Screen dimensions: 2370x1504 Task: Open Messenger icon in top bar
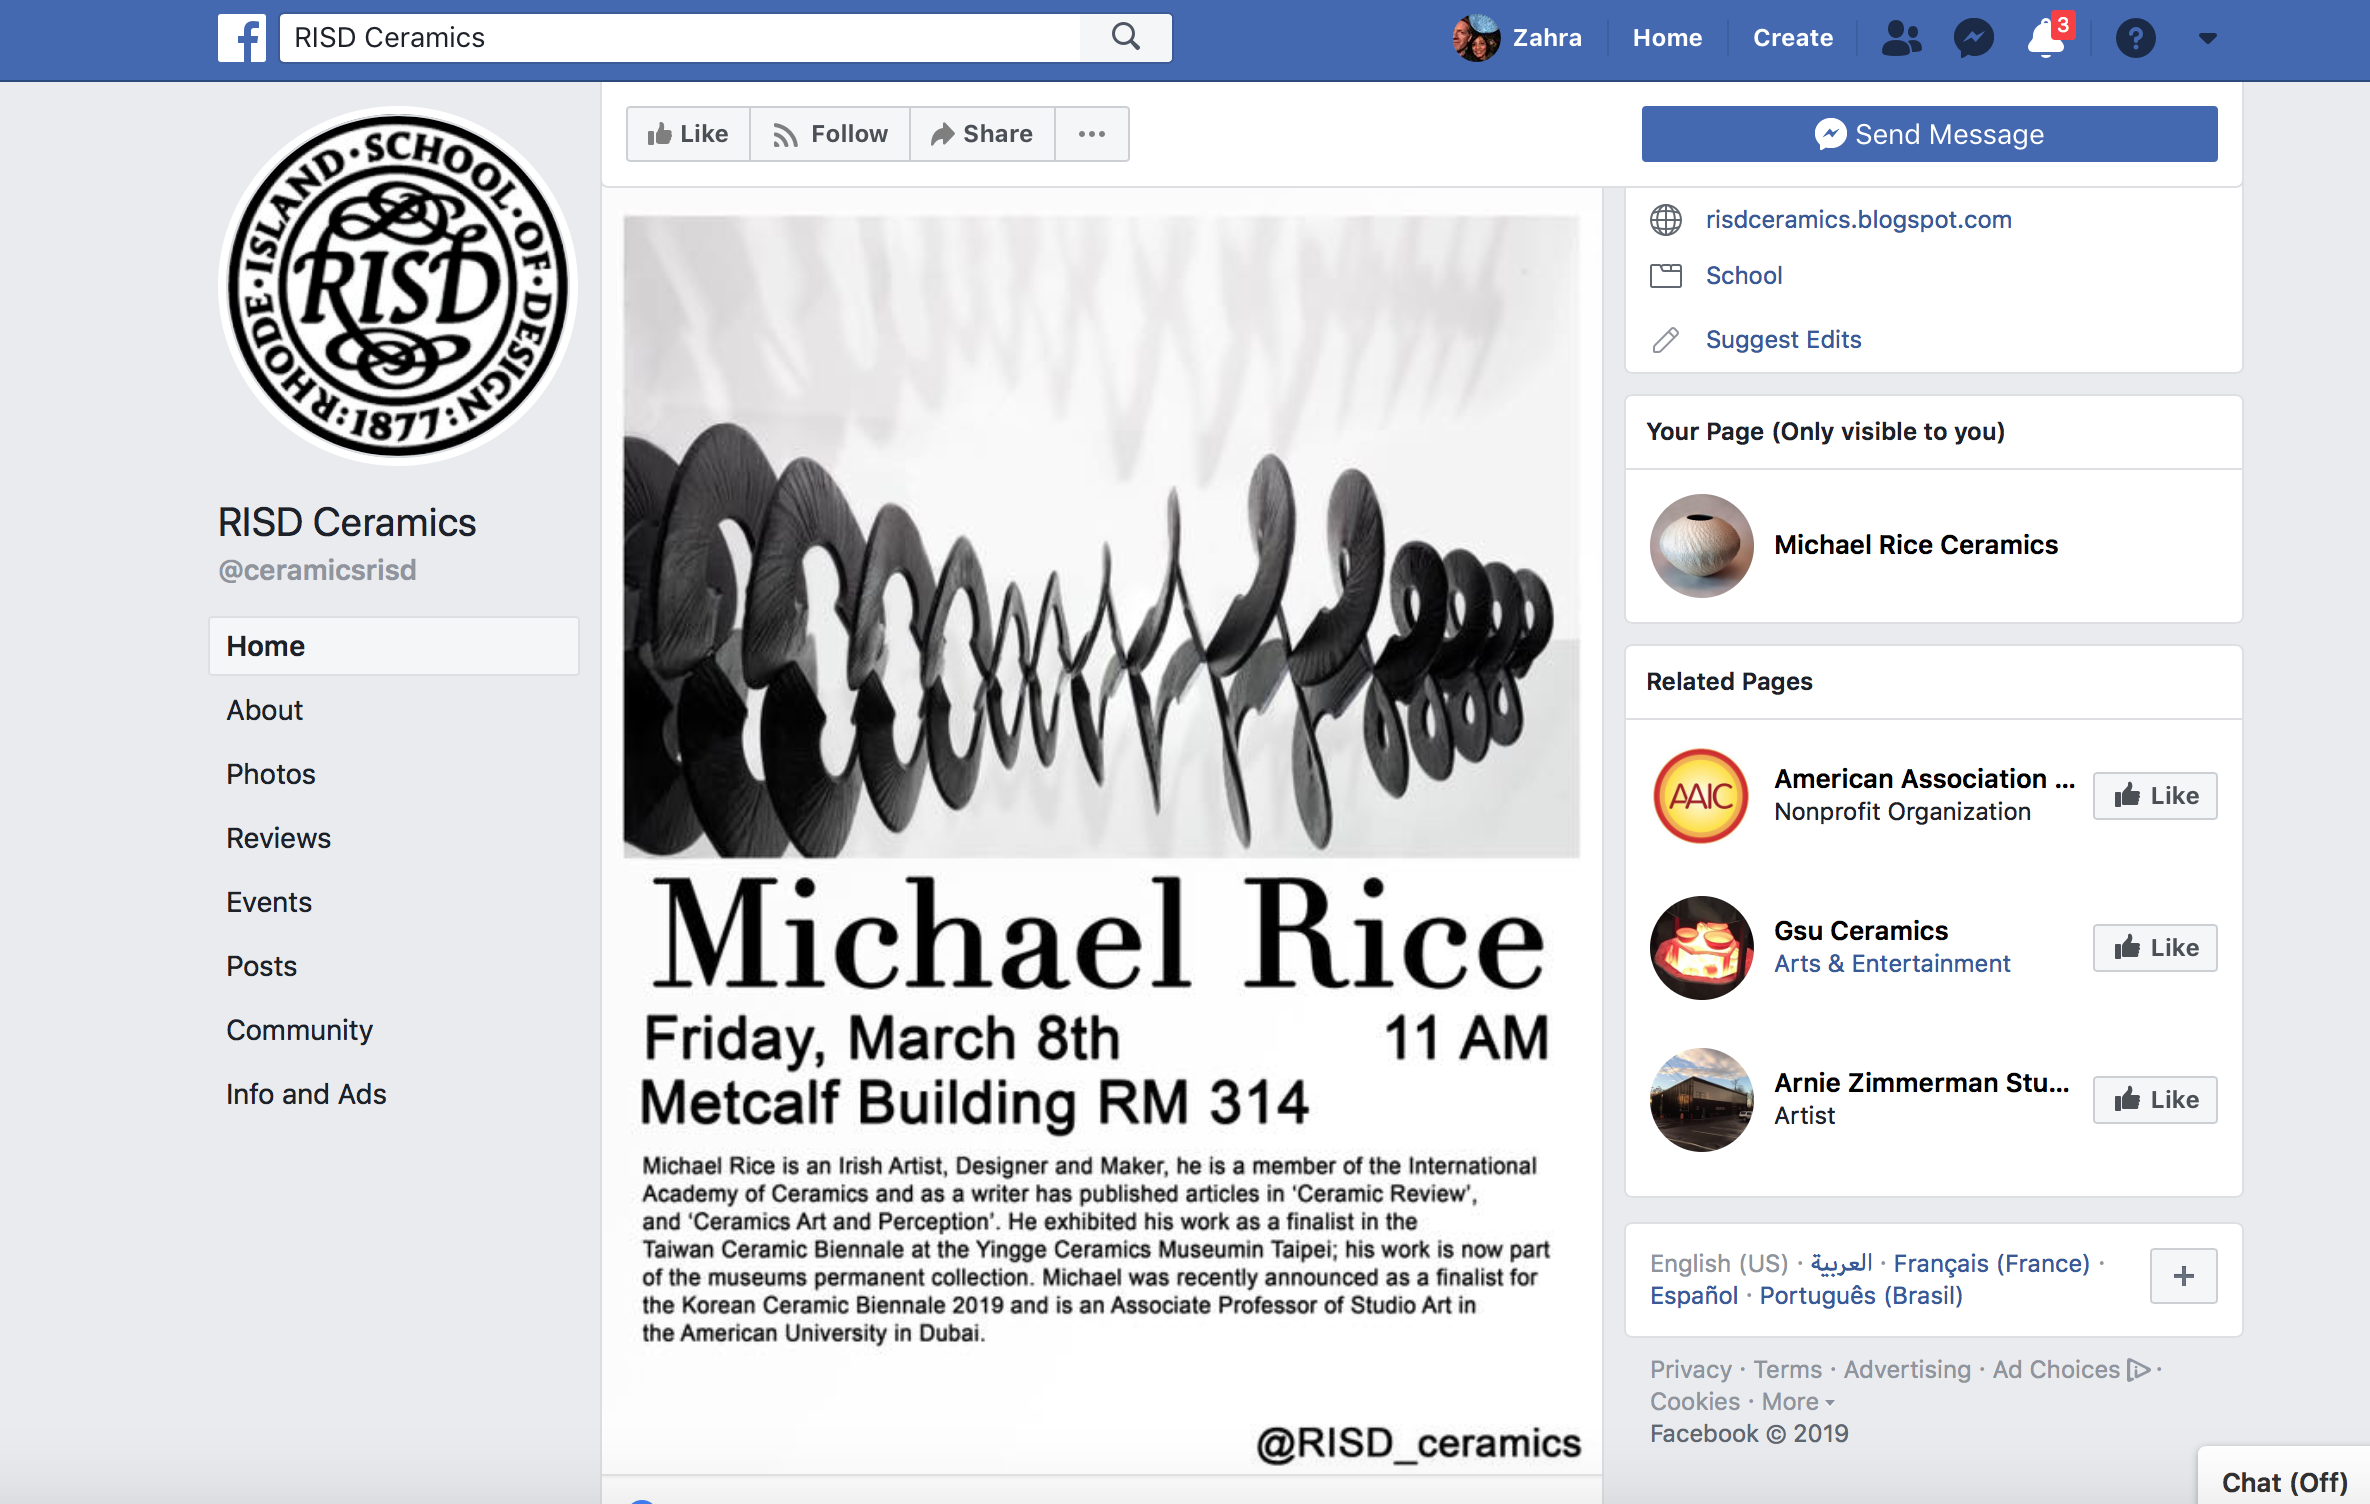tap(1974, 38)
